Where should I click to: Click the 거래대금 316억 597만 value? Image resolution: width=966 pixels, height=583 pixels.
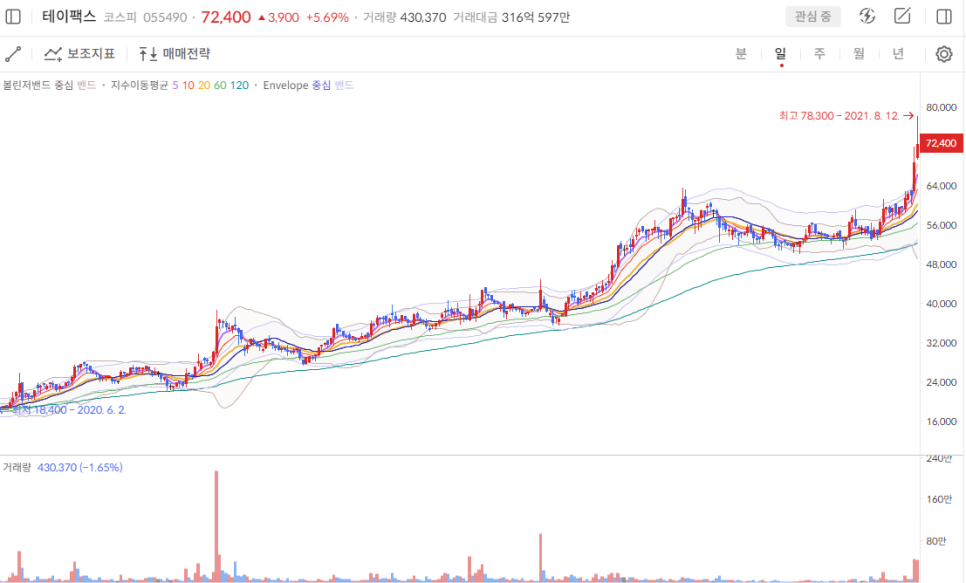pyautogui.click(x=511, y=17)
